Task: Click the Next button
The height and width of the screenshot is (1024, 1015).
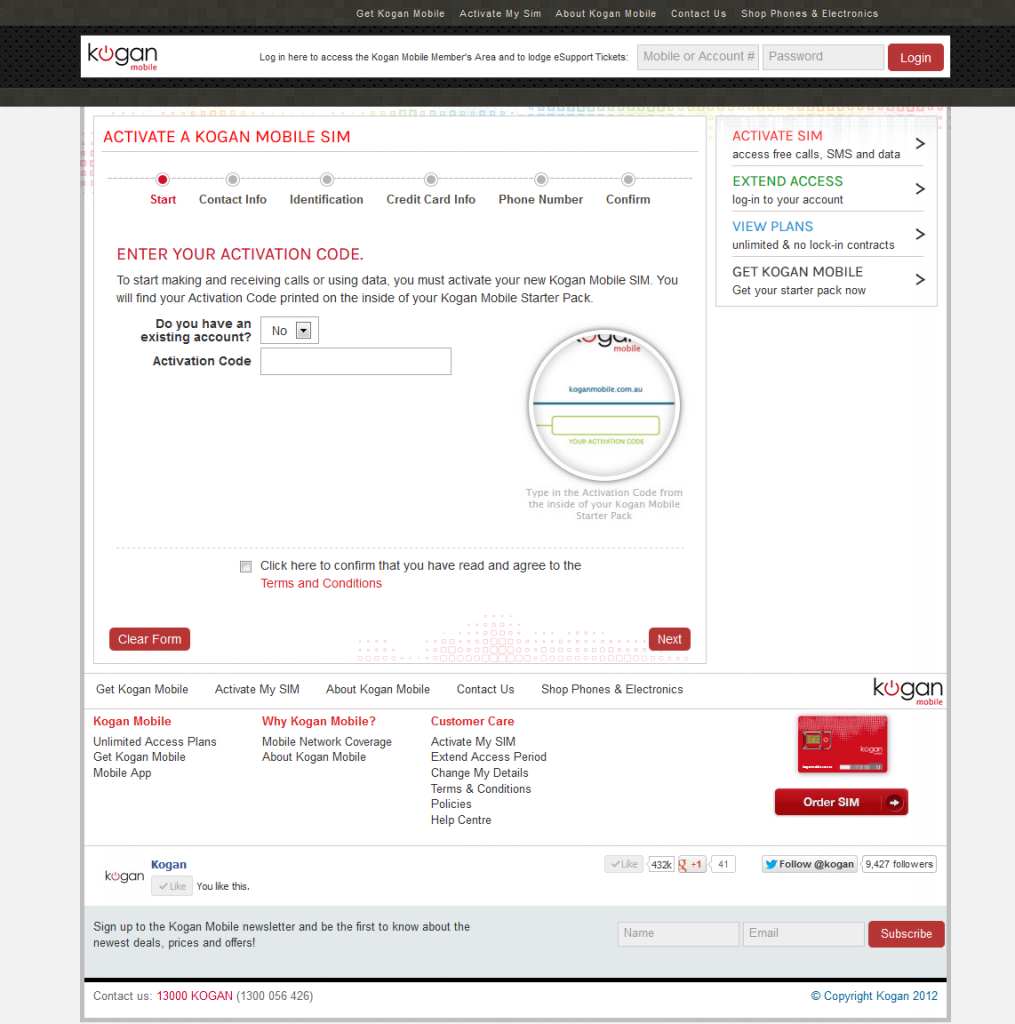Action: click(669, 639)
